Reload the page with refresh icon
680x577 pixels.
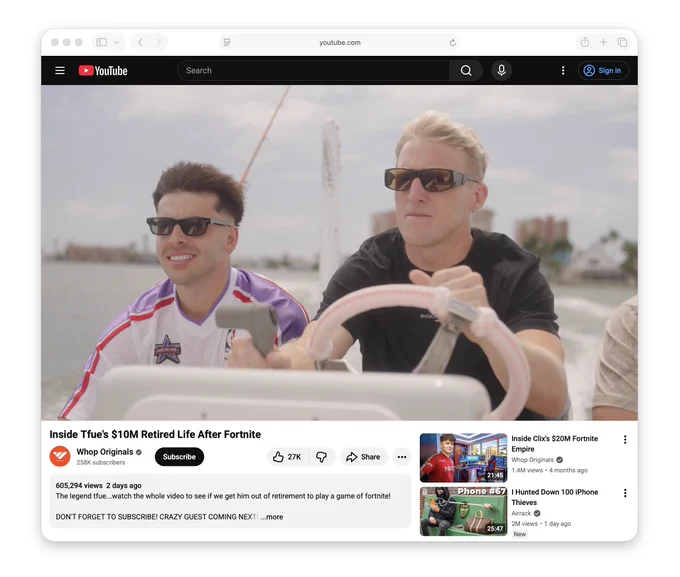(x=452, y=42)
